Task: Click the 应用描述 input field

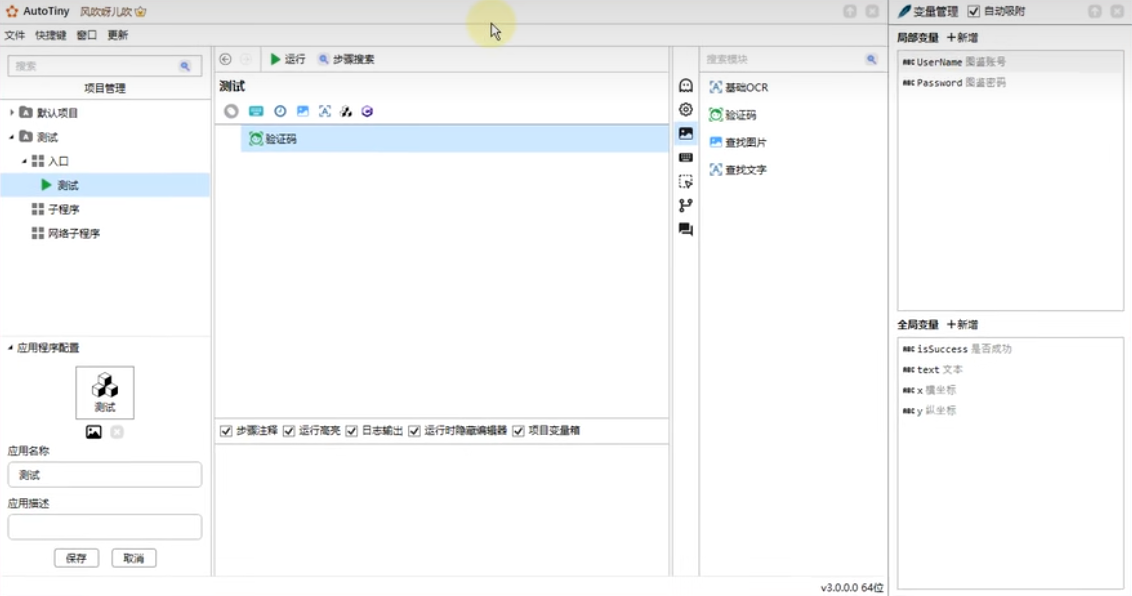Action: (x=105, y=527)
